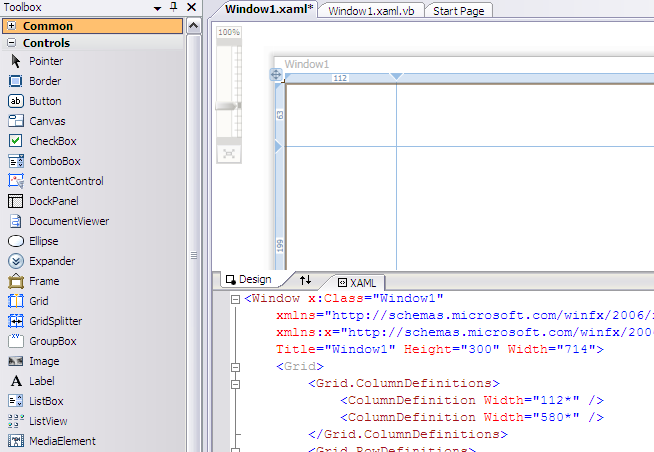Select the Grid control icon
Screen dimensions: 654x452
tap(15, 301)
